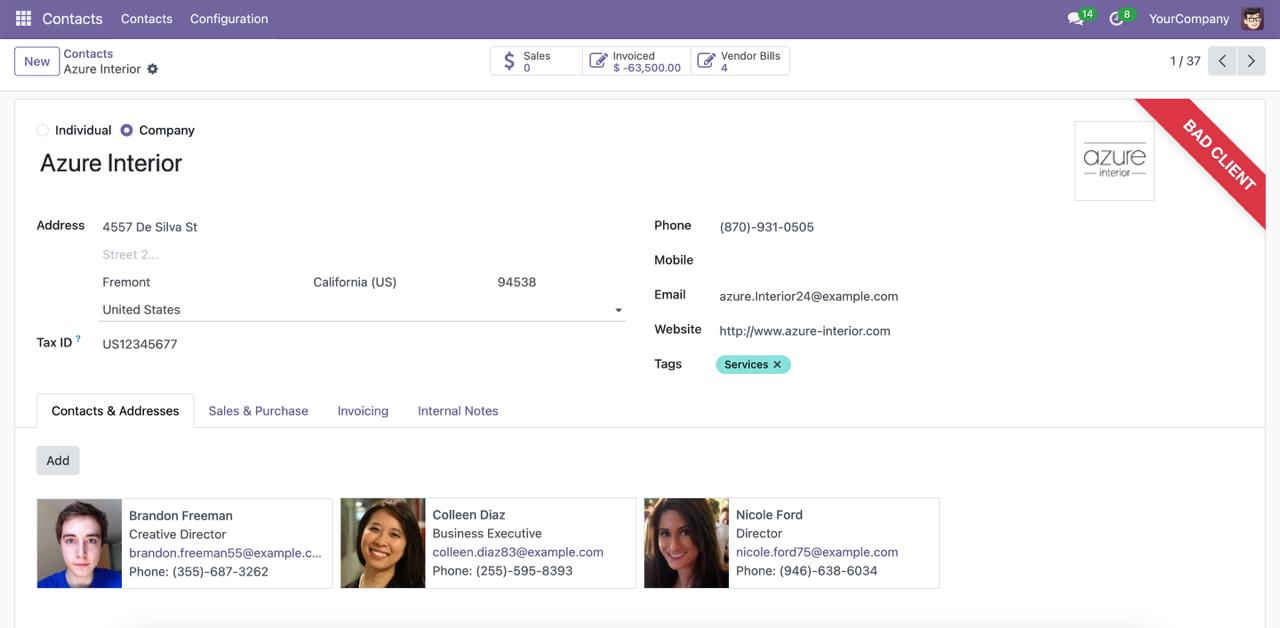Edit the phone number (870)-931-0505
This screenshot has width=1280, height=628.
[x=767, y=227]
